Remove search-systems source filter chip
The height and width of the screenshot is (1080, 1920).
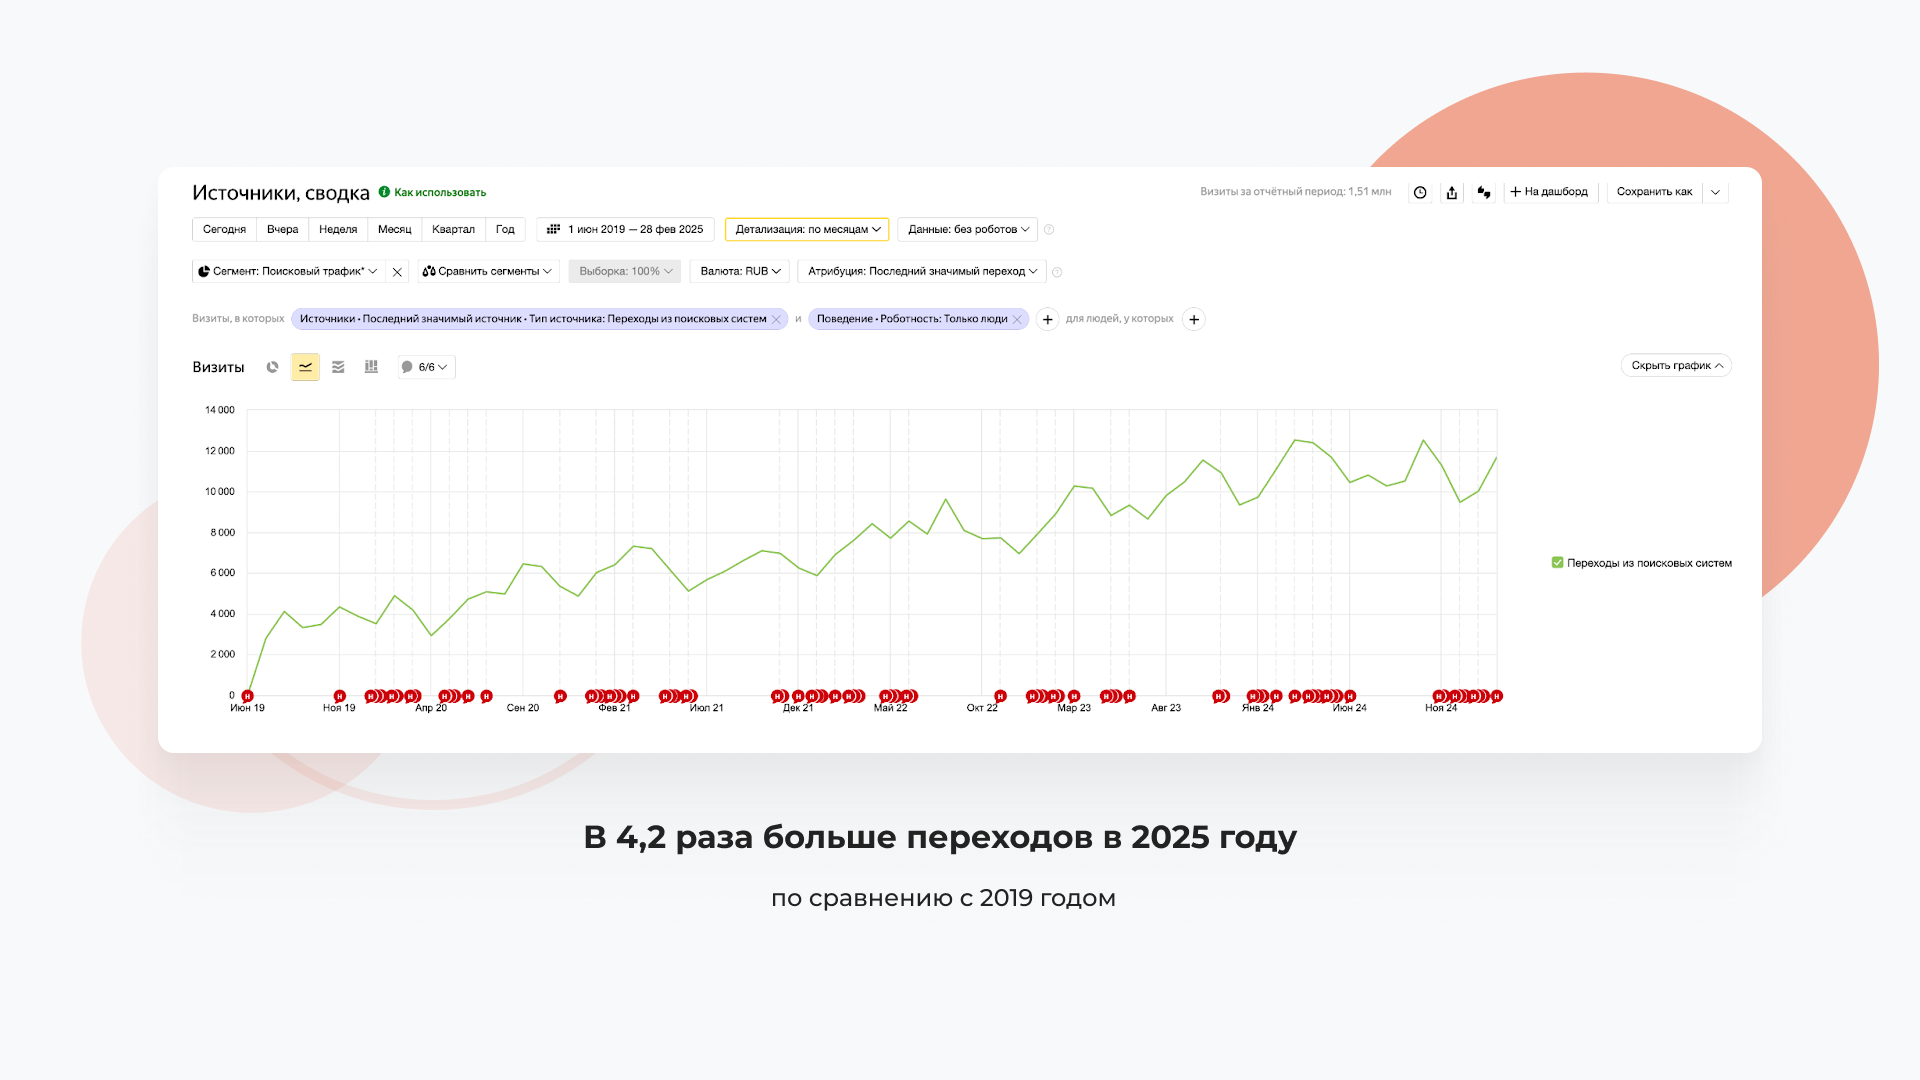[776, 320]
